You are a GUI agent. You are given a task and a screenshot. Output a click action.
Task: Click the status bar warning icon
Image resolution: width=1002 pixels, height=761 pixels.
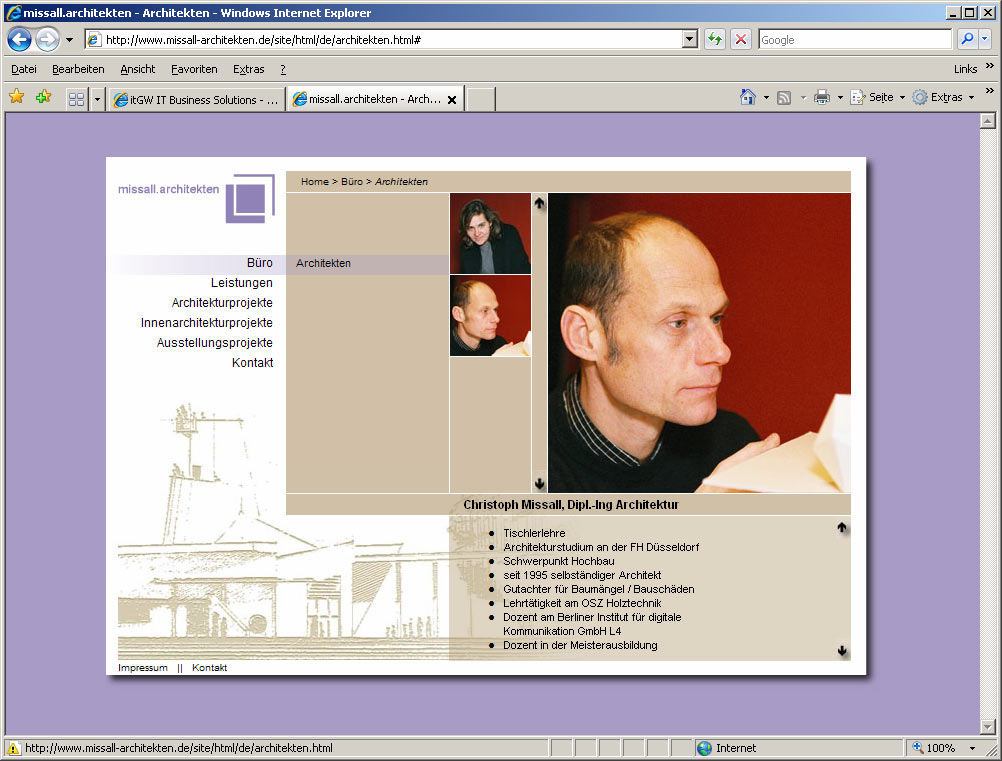(x=13, y=748)
